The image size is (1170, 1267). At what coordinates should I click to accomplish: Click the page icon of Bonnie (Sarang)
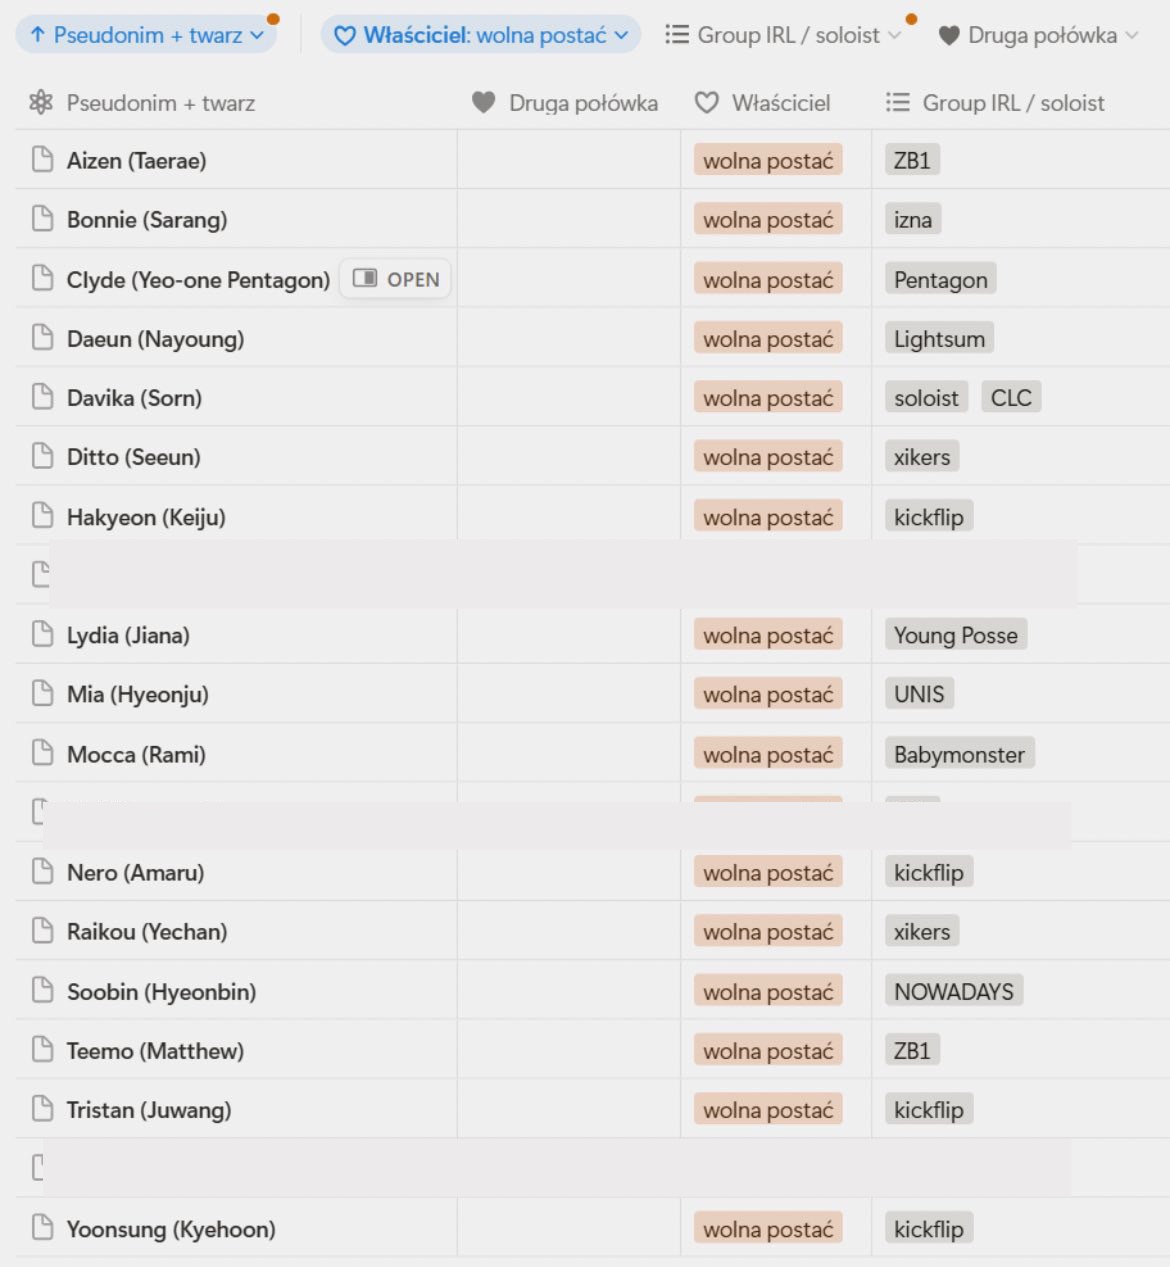click(x=42, y=218)
